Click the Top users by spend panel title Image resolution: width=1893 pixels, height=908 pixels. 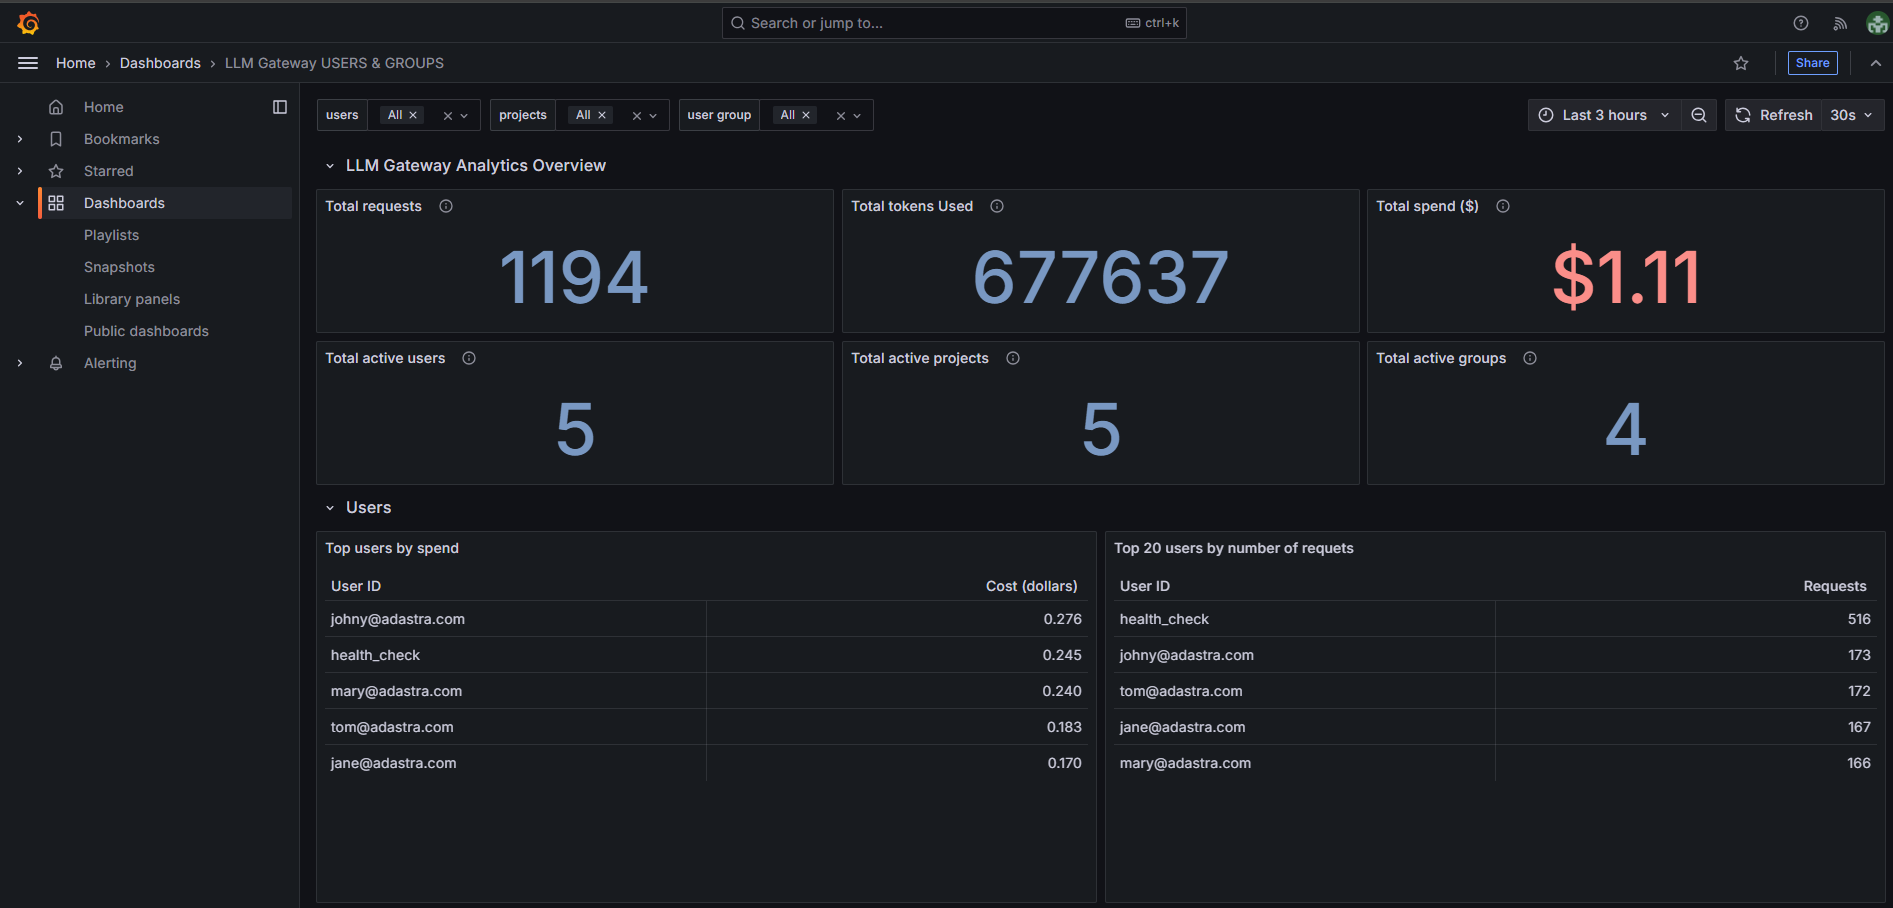(392, 548)
